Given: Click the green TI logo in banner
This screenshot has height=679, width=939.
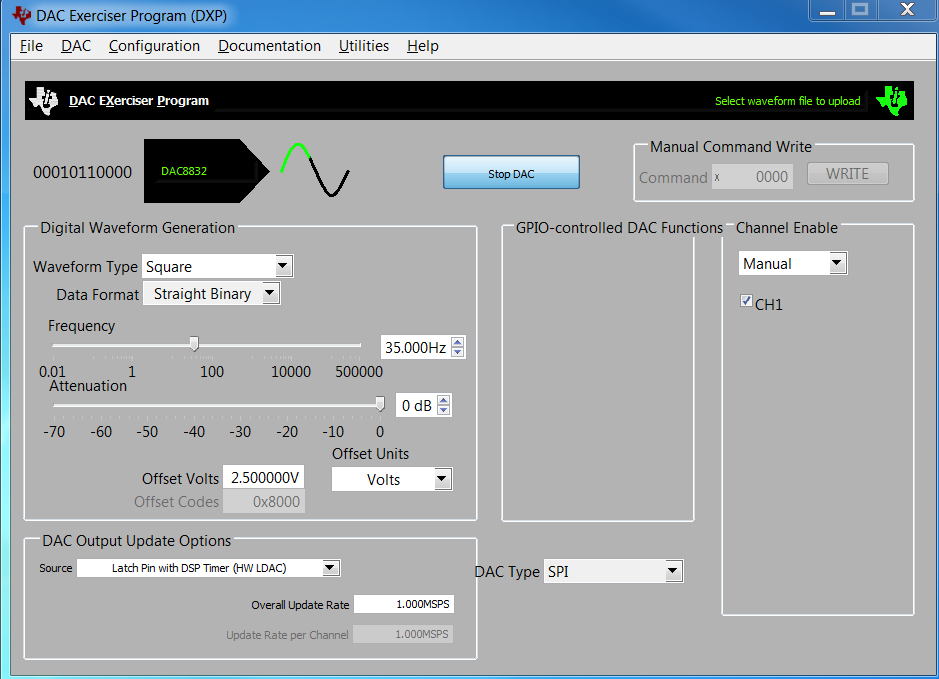Looking at the screenshot, I should [x=892, y=100].
